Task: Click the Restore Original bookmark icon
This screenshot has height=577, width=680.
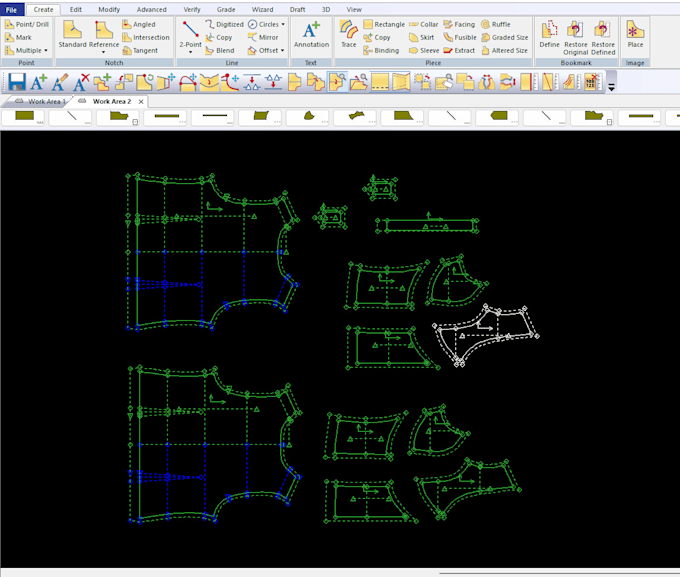Action: pos(575,37)
